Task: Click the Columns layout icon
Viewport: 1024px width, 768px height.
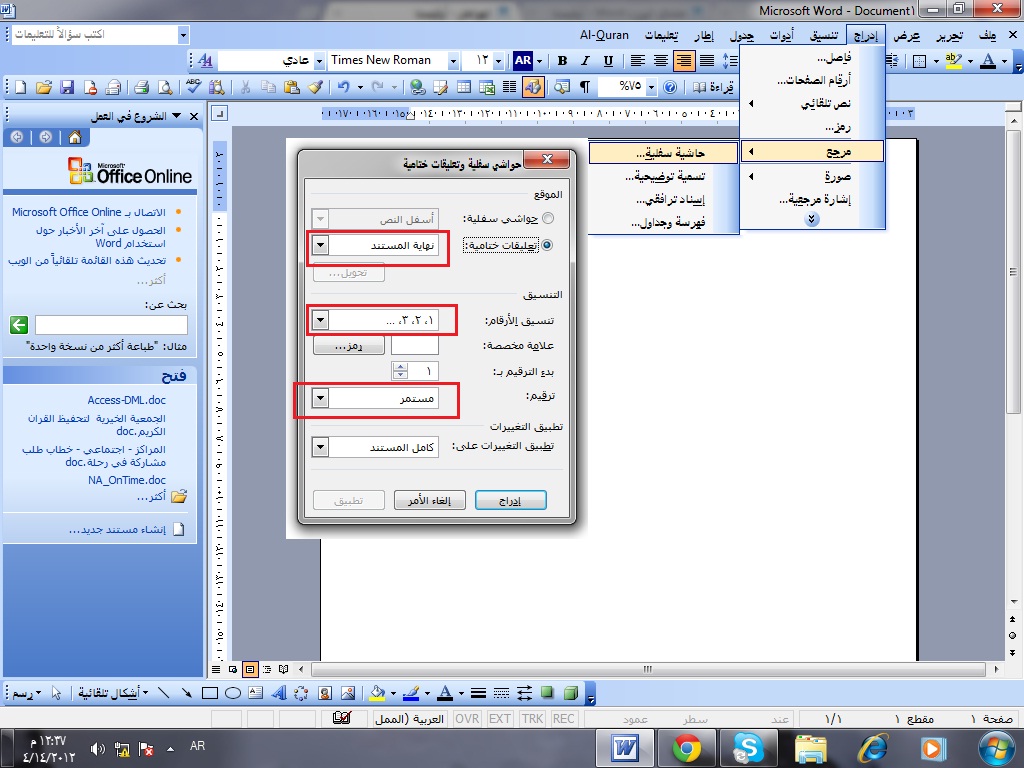Action: [510, 87]
